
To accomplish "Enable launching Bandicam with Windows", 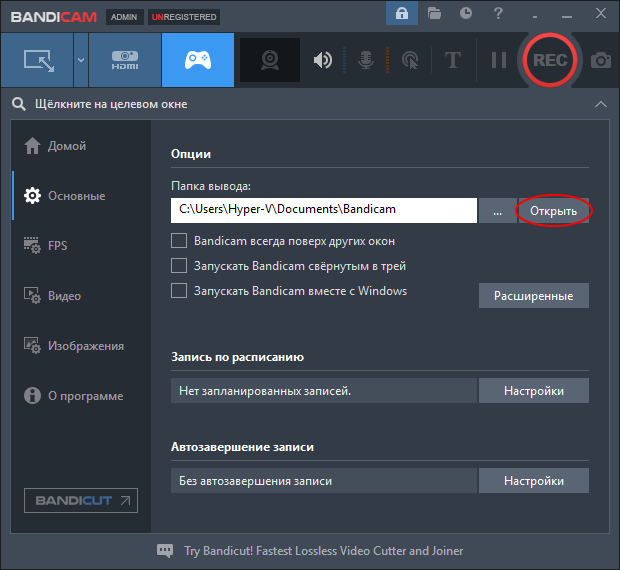I will [179, 291].
